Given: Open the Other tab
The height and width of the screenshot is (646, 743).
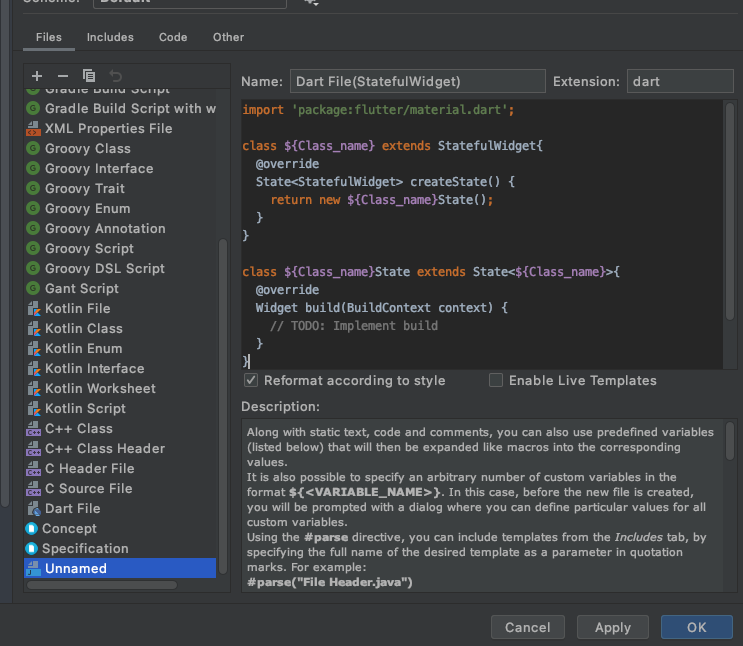Looking at the screenshot, I should coord(228,37).
